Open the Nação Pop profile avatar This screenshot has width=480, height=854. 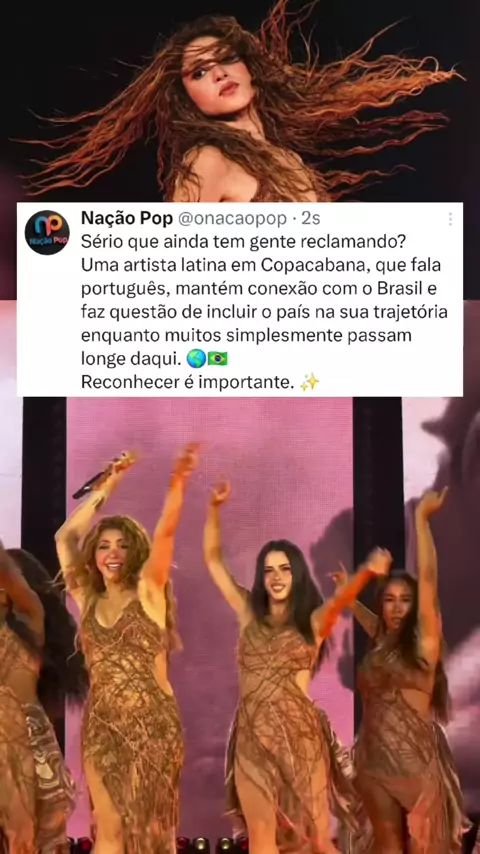point(47,233)
